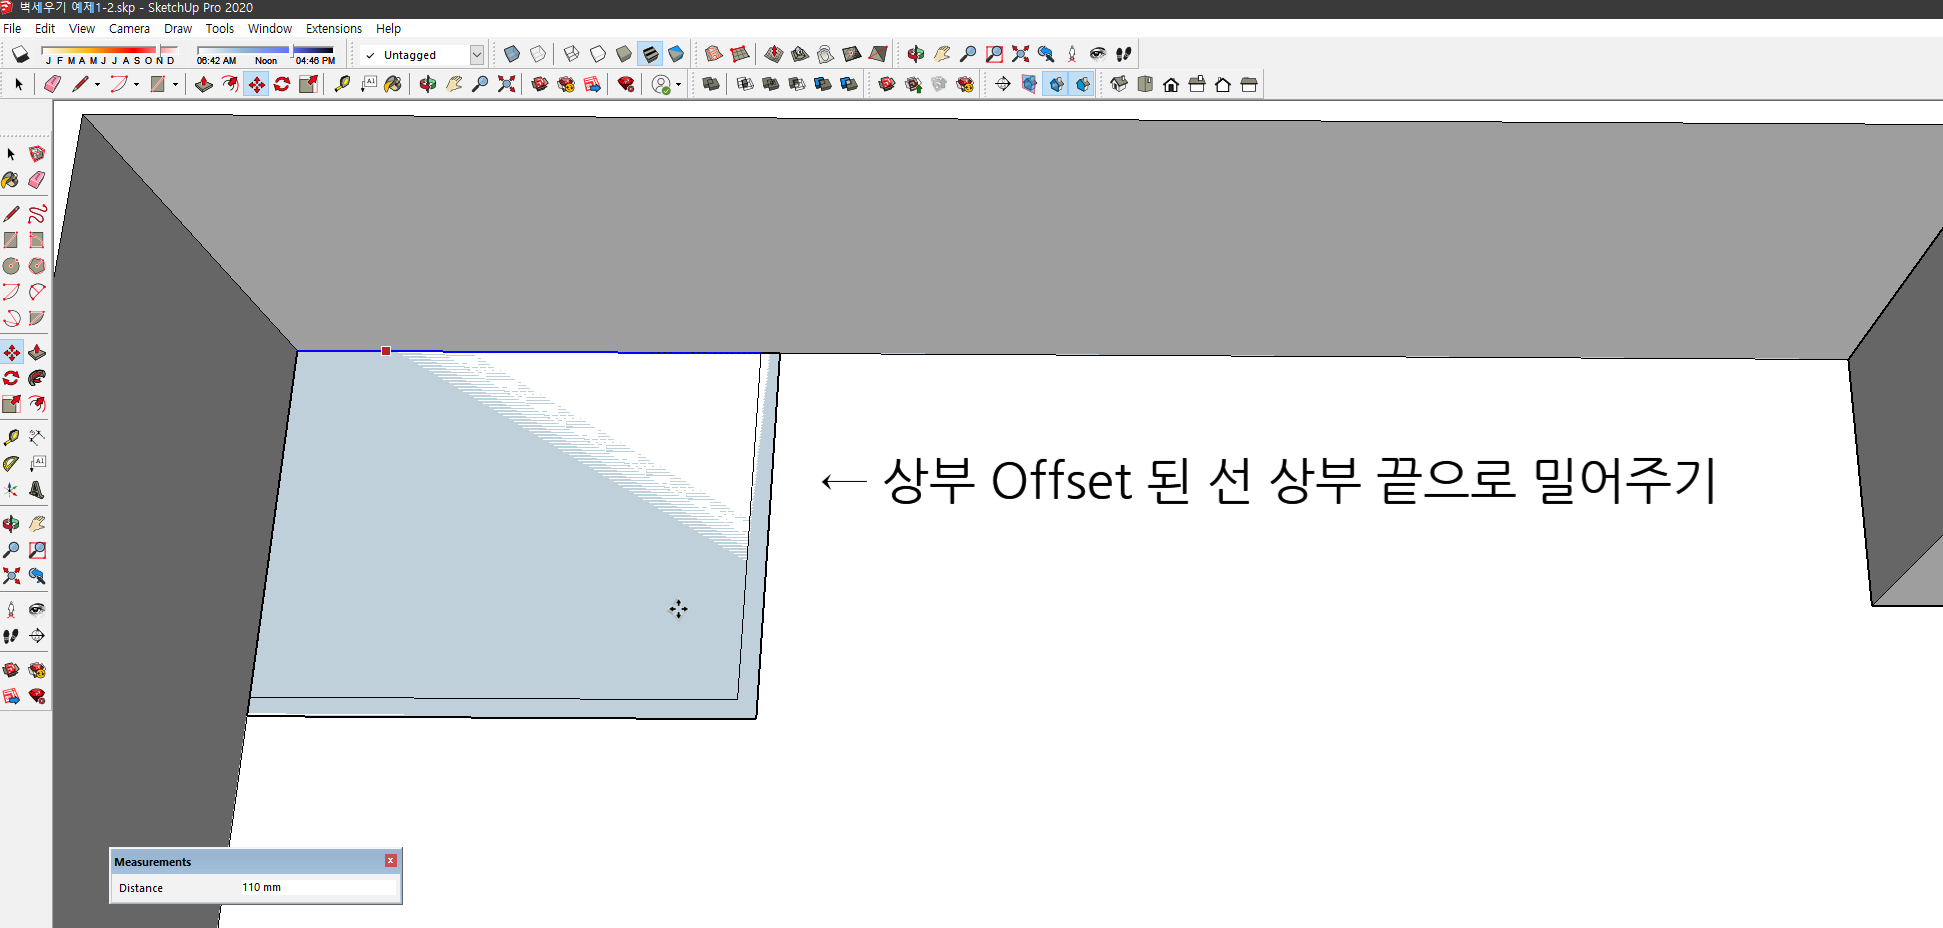The width and height of the screenshot is (1943, 928).
Task: Toggle X-ray face style
Action: pyautogui.click(x=511, y=54)
